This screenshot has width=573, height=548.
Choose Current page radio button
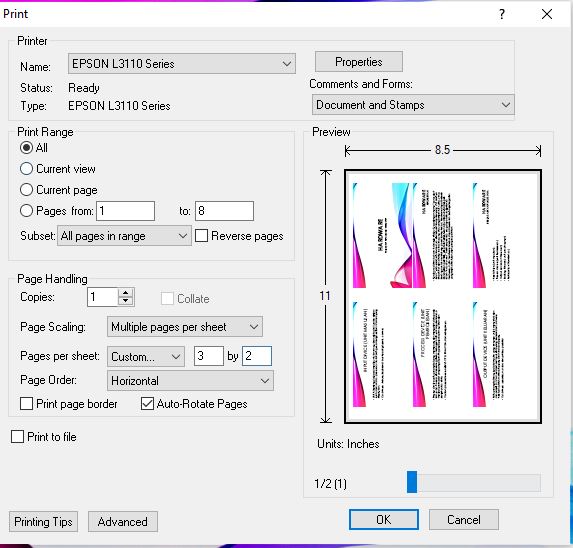coord(26,190)
